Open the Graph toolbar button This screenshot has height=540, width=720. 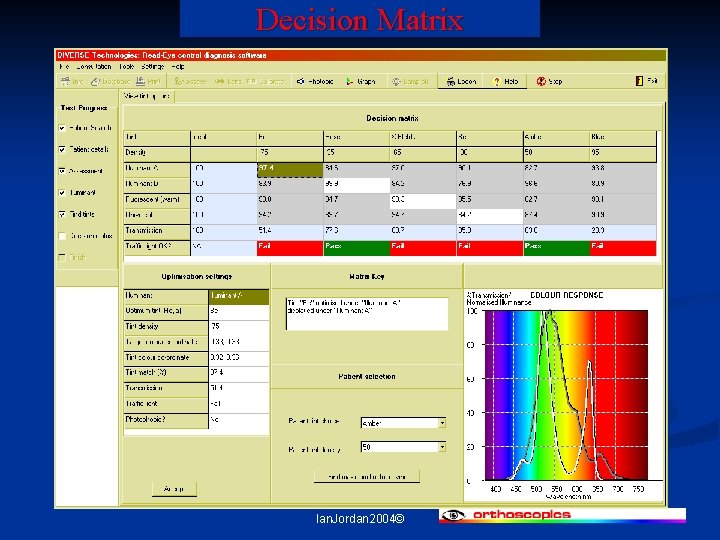360,81
